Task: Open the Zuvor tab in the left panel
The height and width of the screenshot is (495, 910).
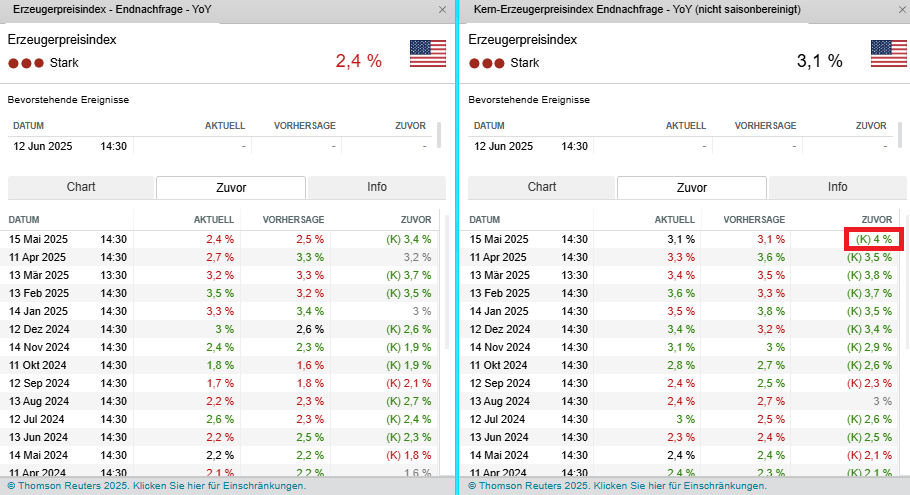Action: (231, 188)
